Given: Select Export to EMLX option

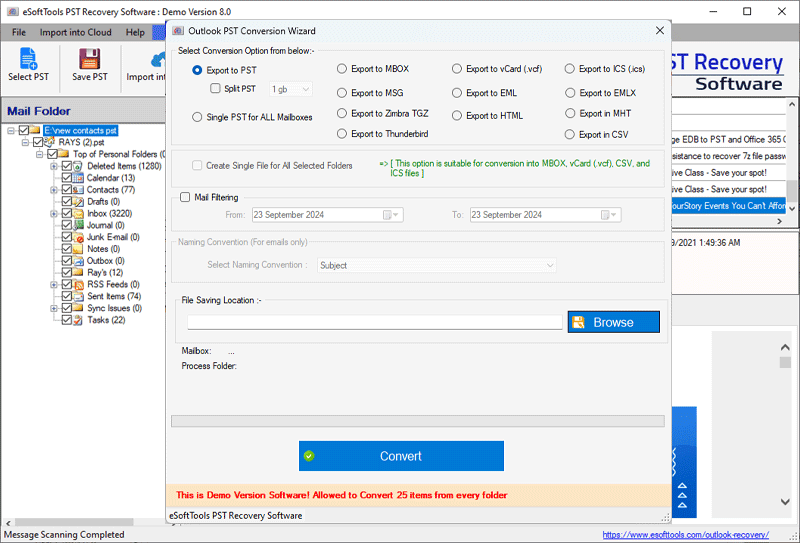Looking at the screenshot, I should (570, 93).
